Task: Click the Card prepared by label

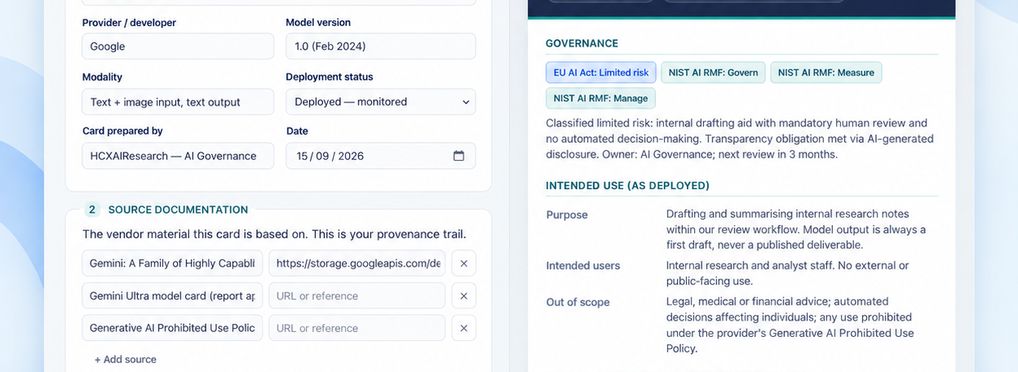Action: coord(122,131)
